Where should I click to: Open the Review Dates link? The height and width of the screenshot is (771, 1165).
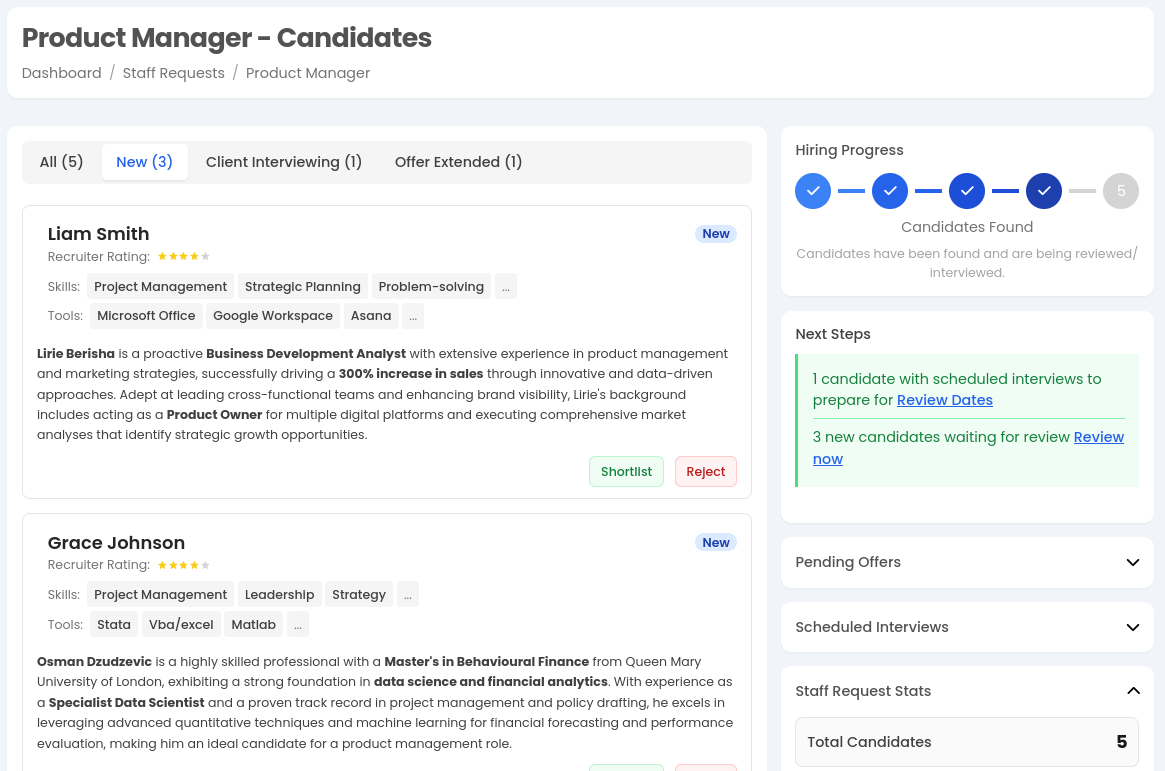(945, 400)
